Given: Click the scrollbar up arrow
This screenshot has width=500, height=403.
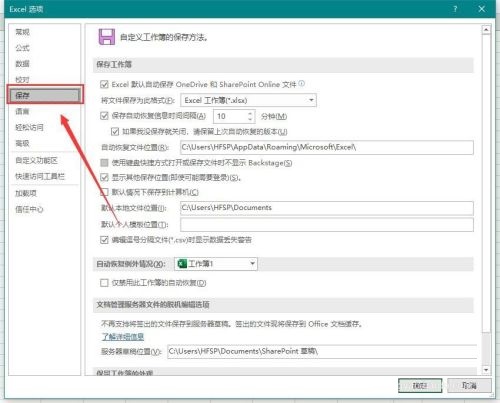Looking at the screenshot, I should pos(486,30).
